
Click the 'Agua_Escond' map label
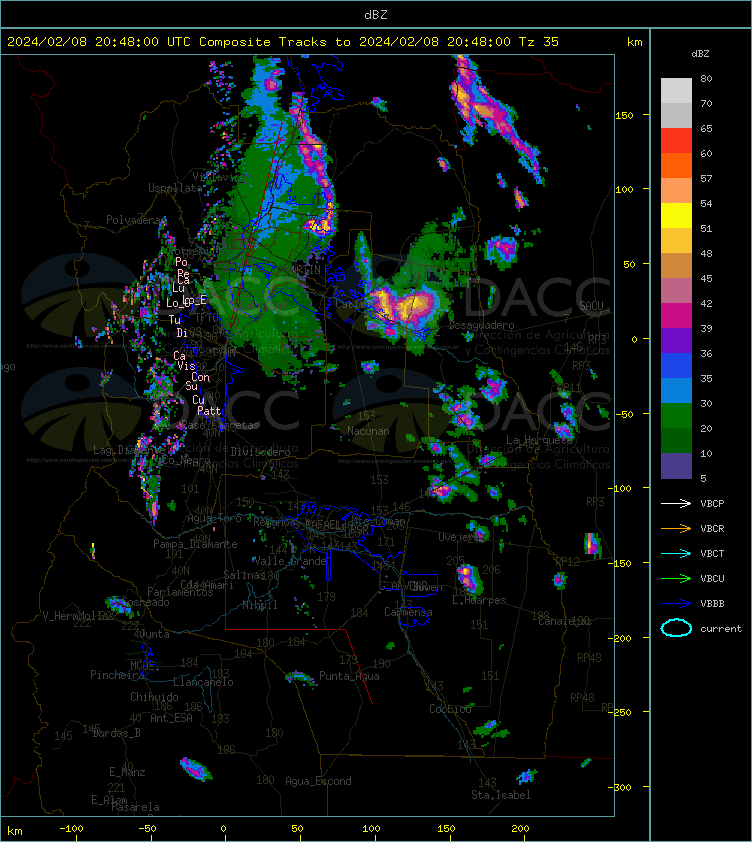318,781
